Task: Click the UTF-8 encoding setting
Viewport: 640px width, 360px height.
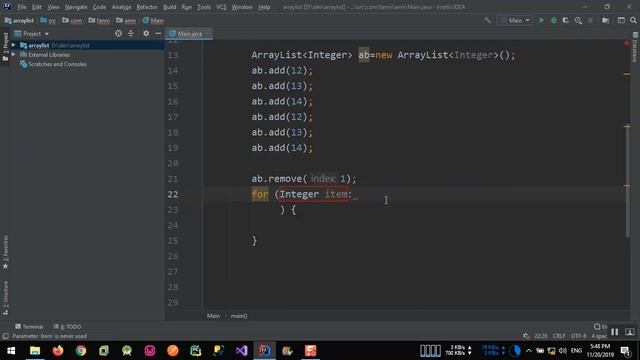Action: pyautogui.click(x=578, y=336)
